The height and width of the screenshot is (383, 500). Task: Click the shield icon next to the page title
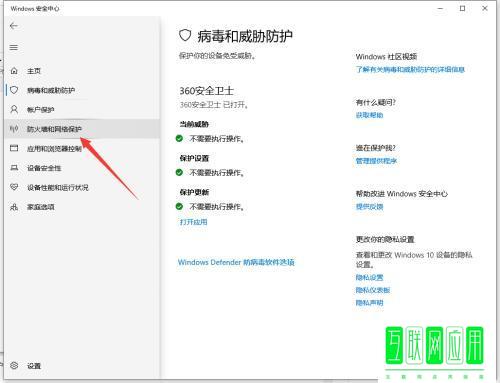[185, 35]
